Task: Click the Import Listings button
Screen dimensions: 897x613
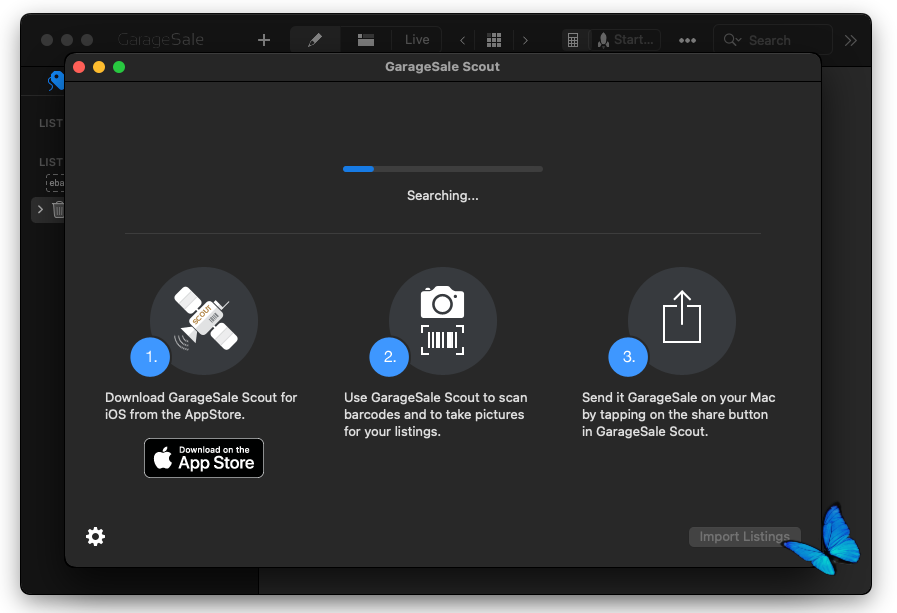Action: [744, 536]
